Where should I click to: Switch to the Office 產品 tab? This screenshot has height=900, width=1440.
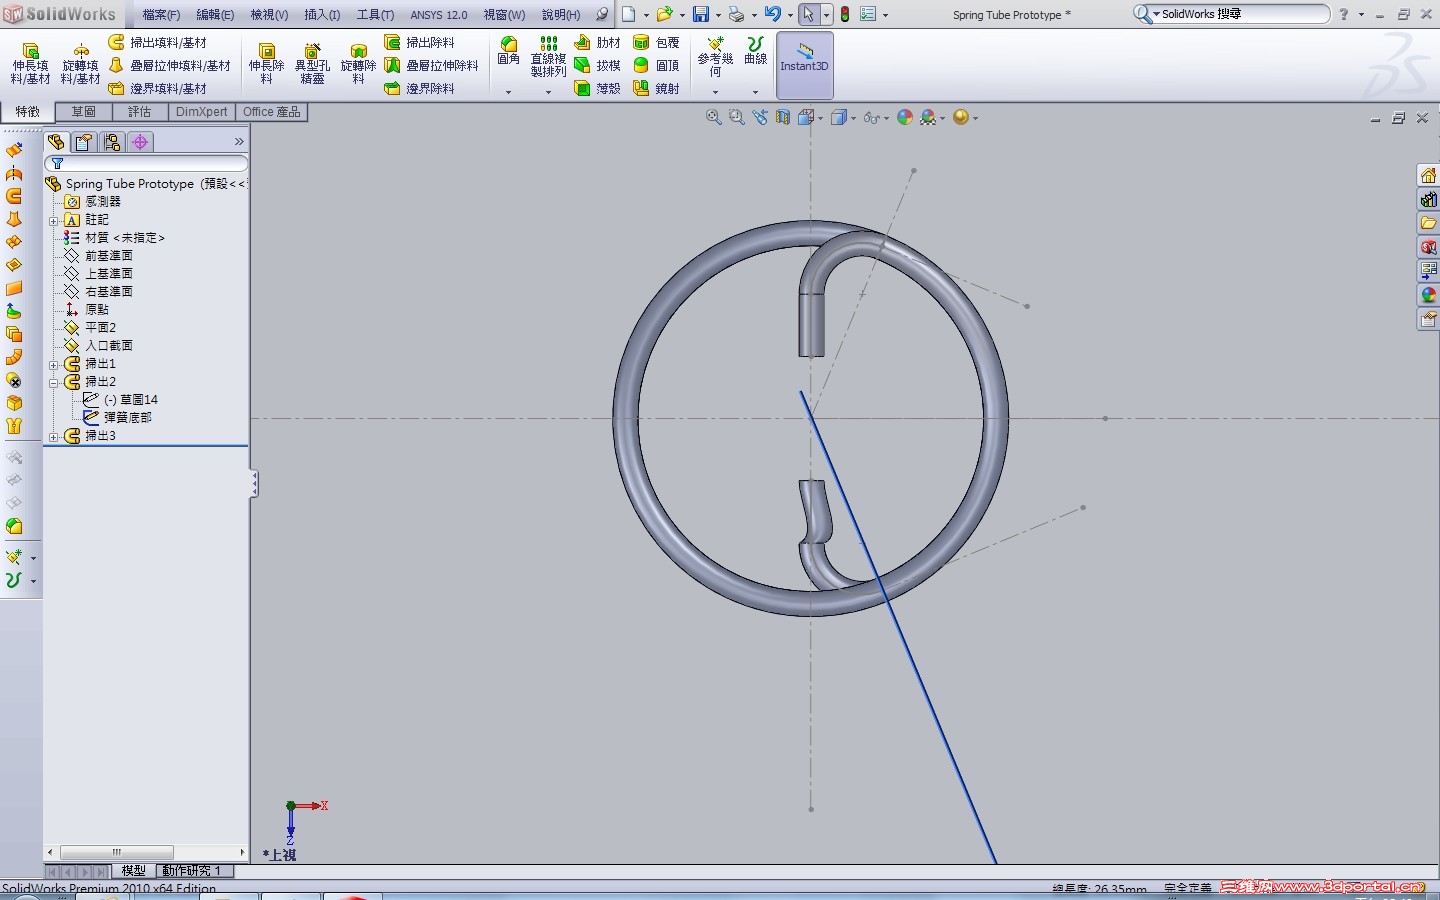coord(272,112)
